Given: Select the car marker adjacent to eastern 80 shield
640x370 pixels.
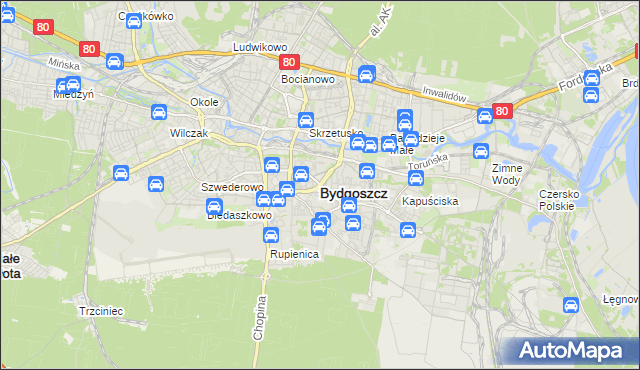Looking at the screenshot, I should [485, 116].
